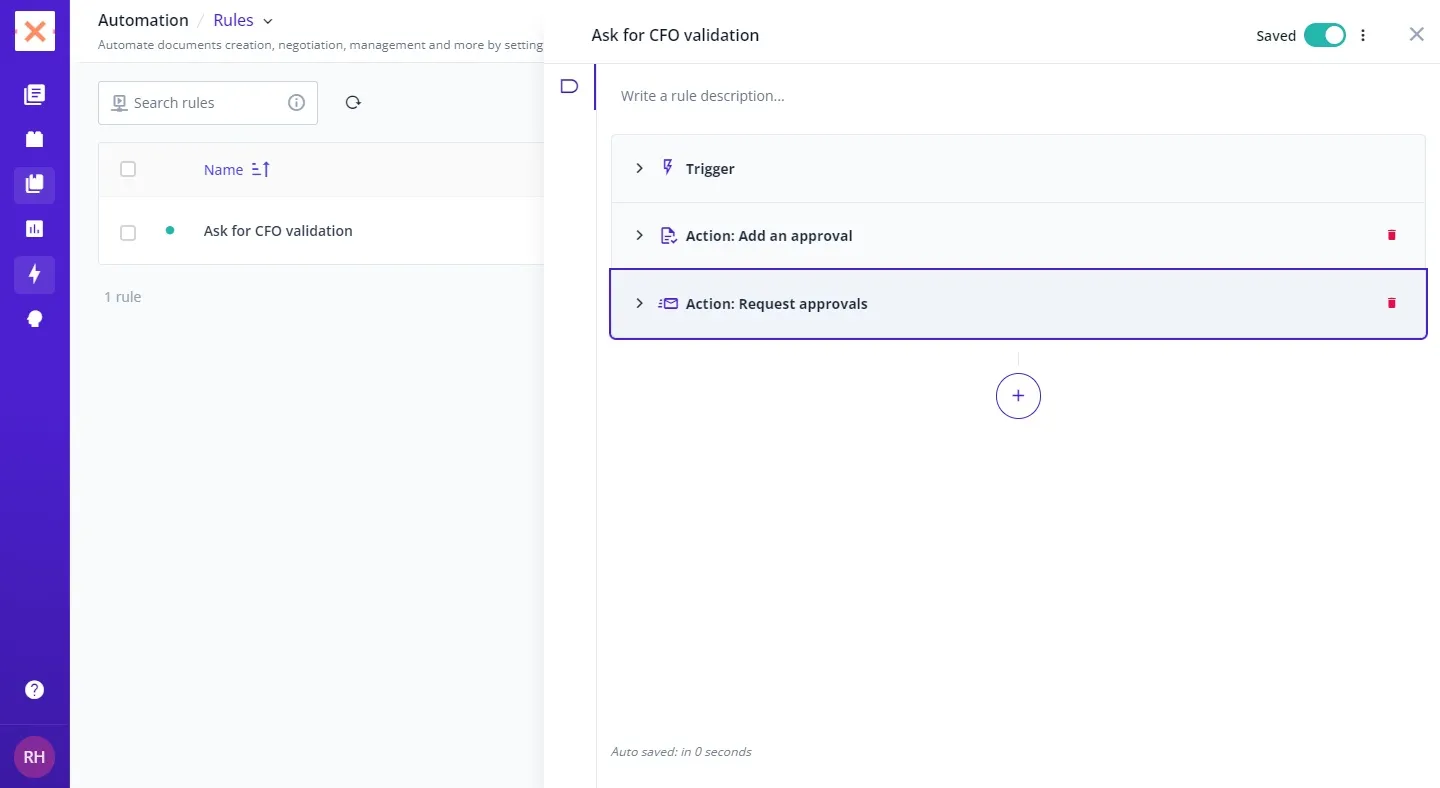
Task: Click the rule description tag icon
Action: [x=569, y=86]
